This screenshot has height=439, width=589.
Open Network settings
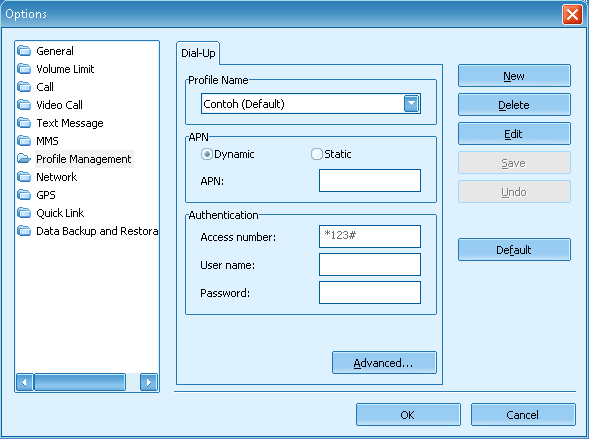coord(56,177)
